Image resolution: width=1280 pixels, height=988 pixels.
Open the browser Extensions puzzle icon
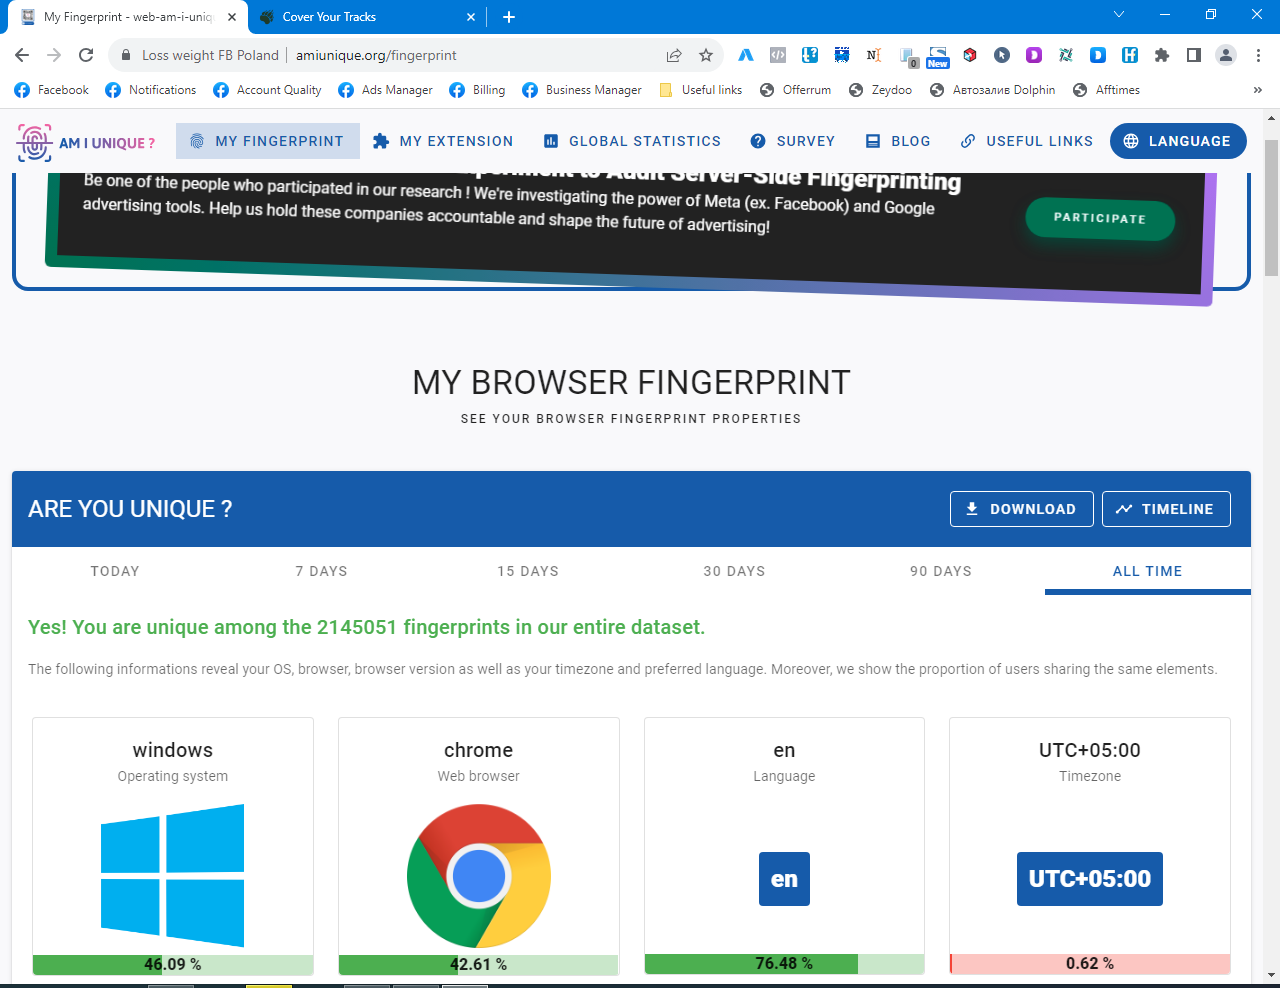tap(1161, 55)
